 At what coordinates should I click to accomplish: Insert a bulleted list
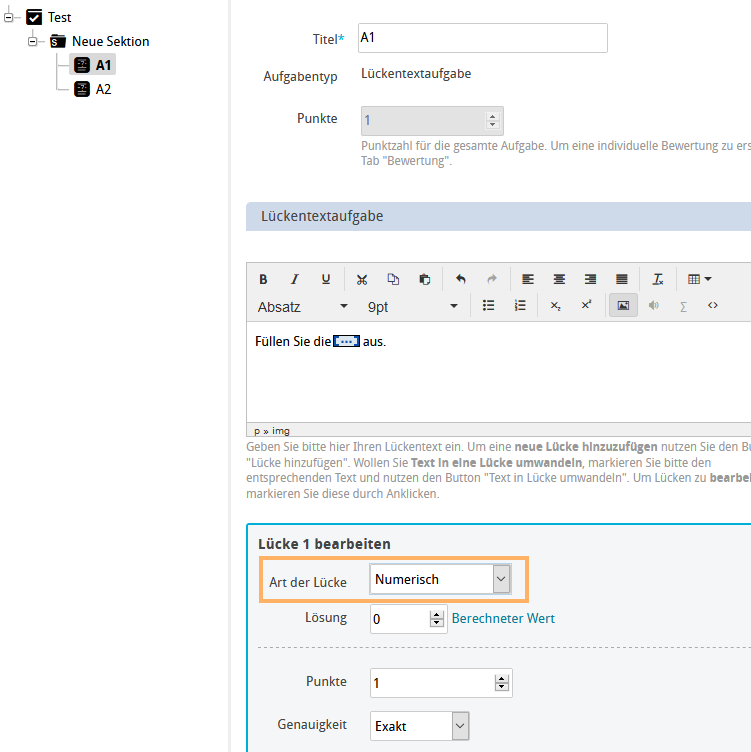(489, 306)
